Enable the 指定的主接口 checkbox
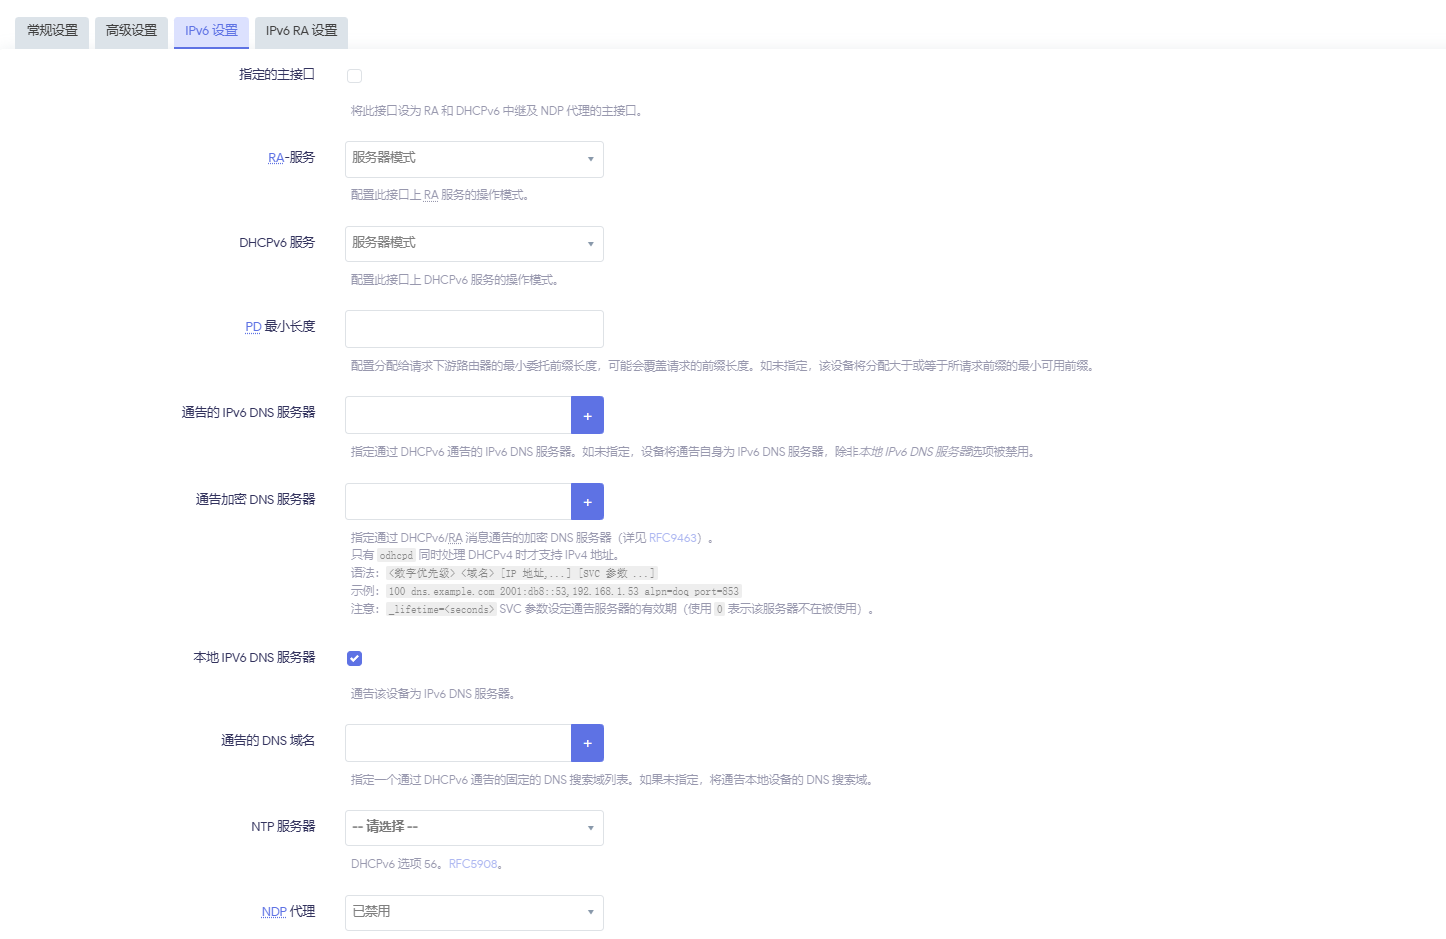Viewport: 1446px width, 939px height. tap(354, 75)
